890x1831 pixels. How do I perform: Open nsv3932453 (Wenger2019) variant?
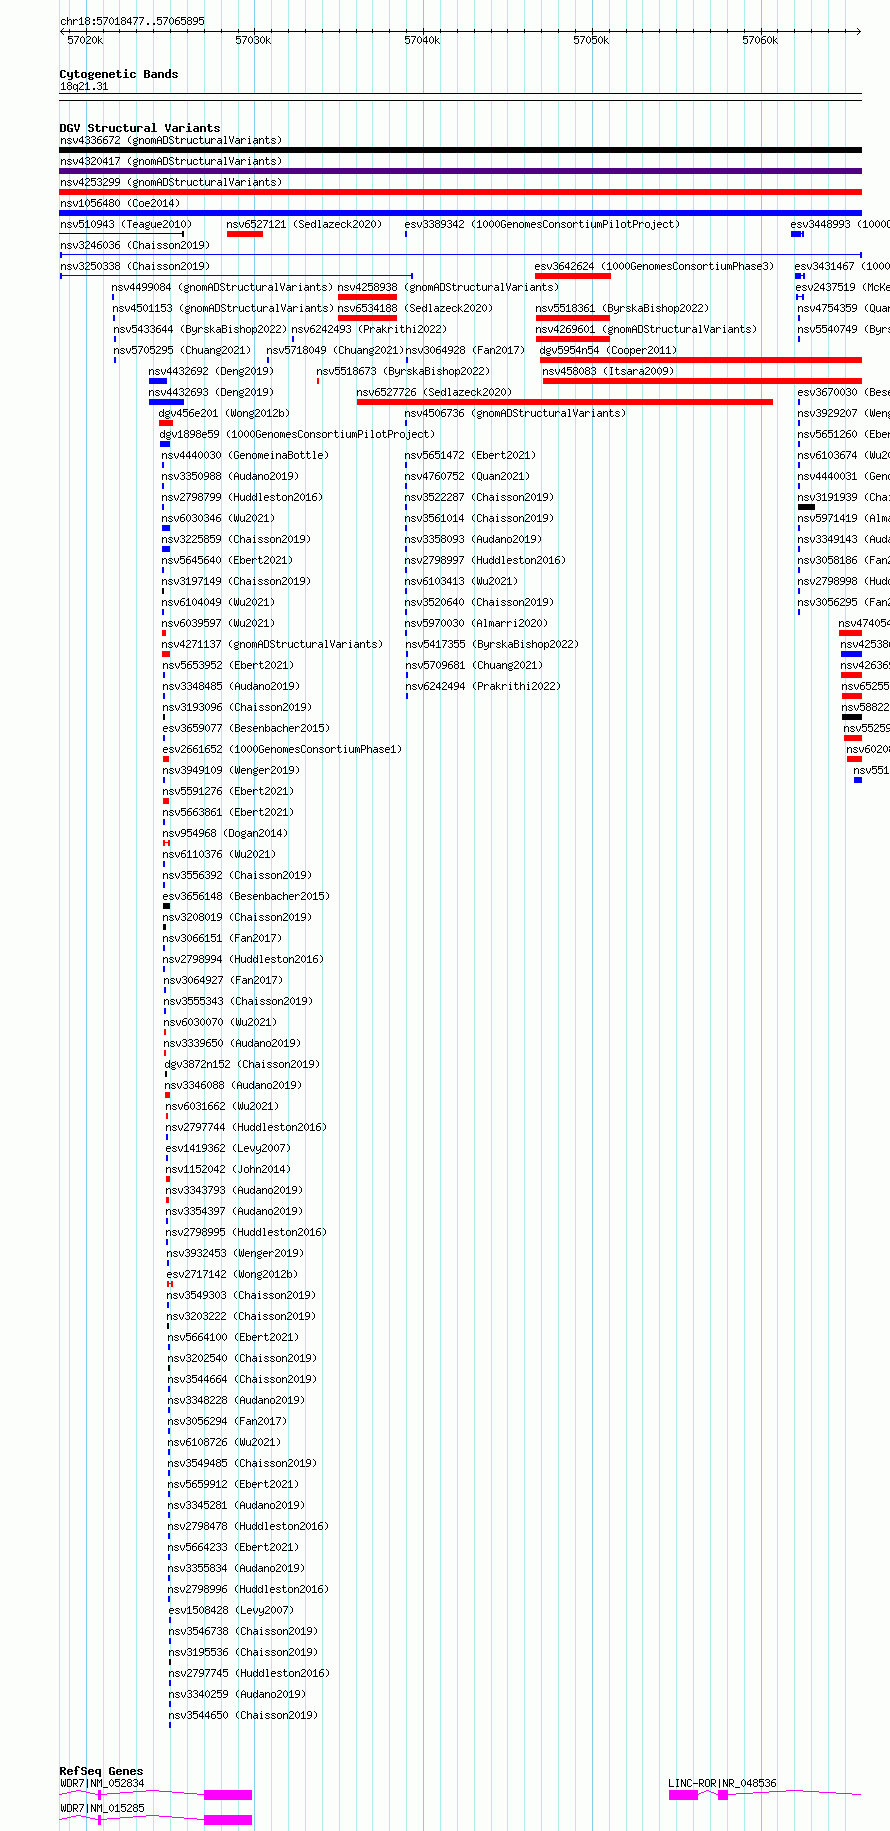click(x=235, y=1253)
